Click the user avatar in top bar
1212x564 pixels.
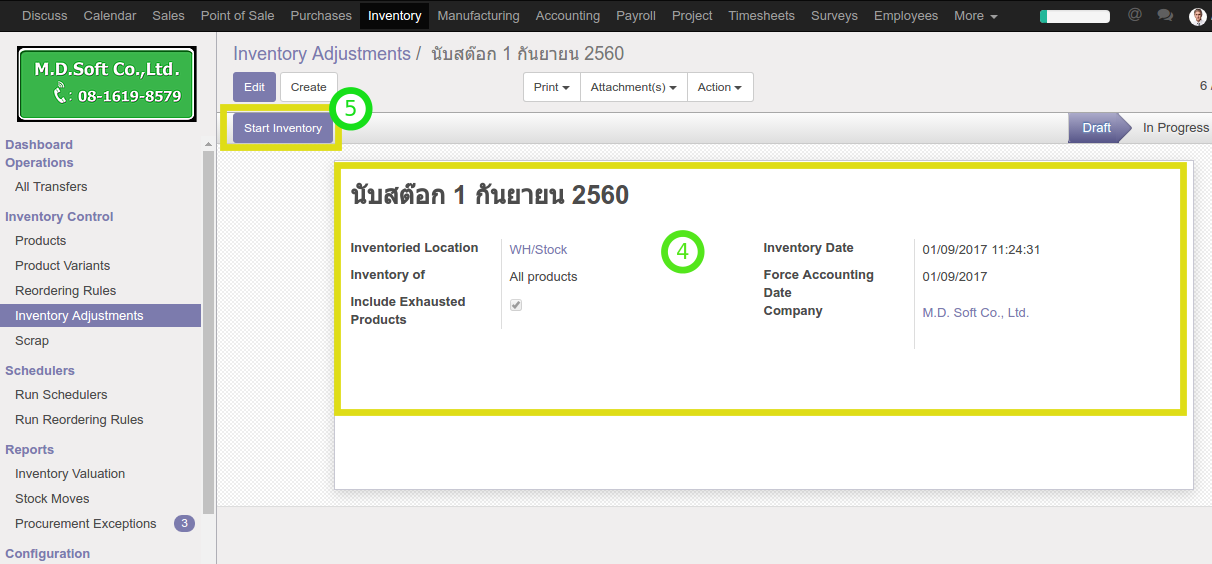tap(1197, 16)
